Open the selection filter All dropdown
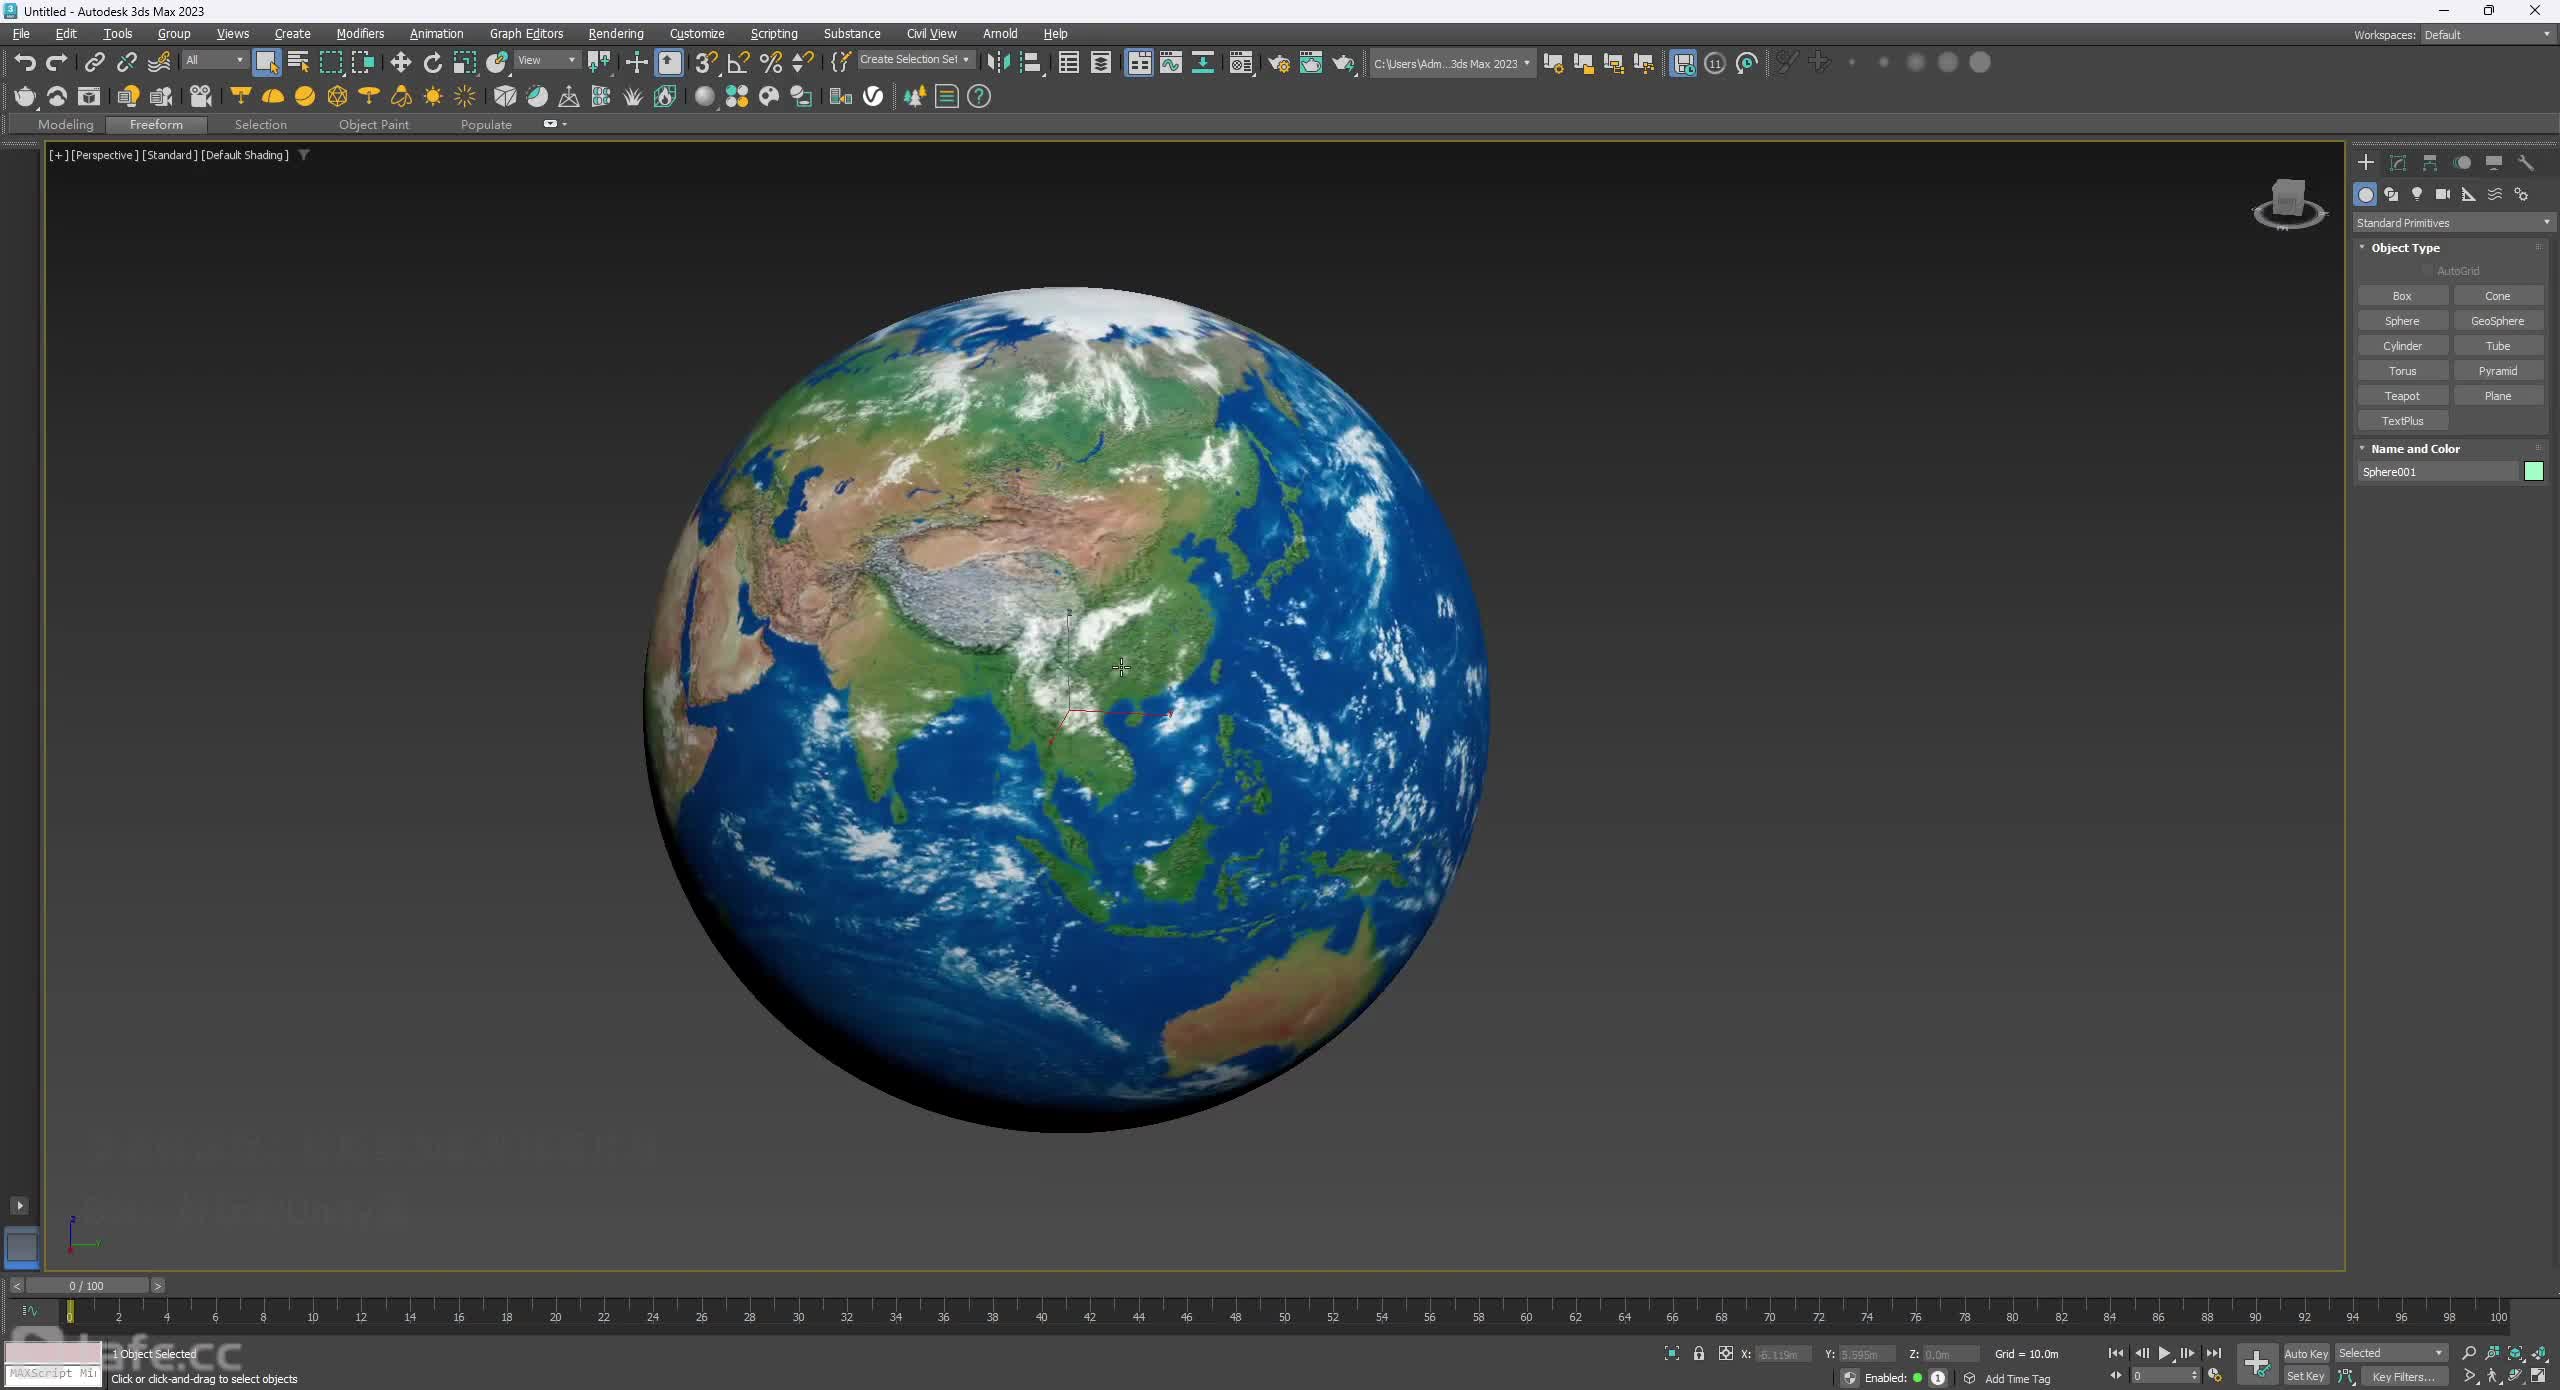 214,60
